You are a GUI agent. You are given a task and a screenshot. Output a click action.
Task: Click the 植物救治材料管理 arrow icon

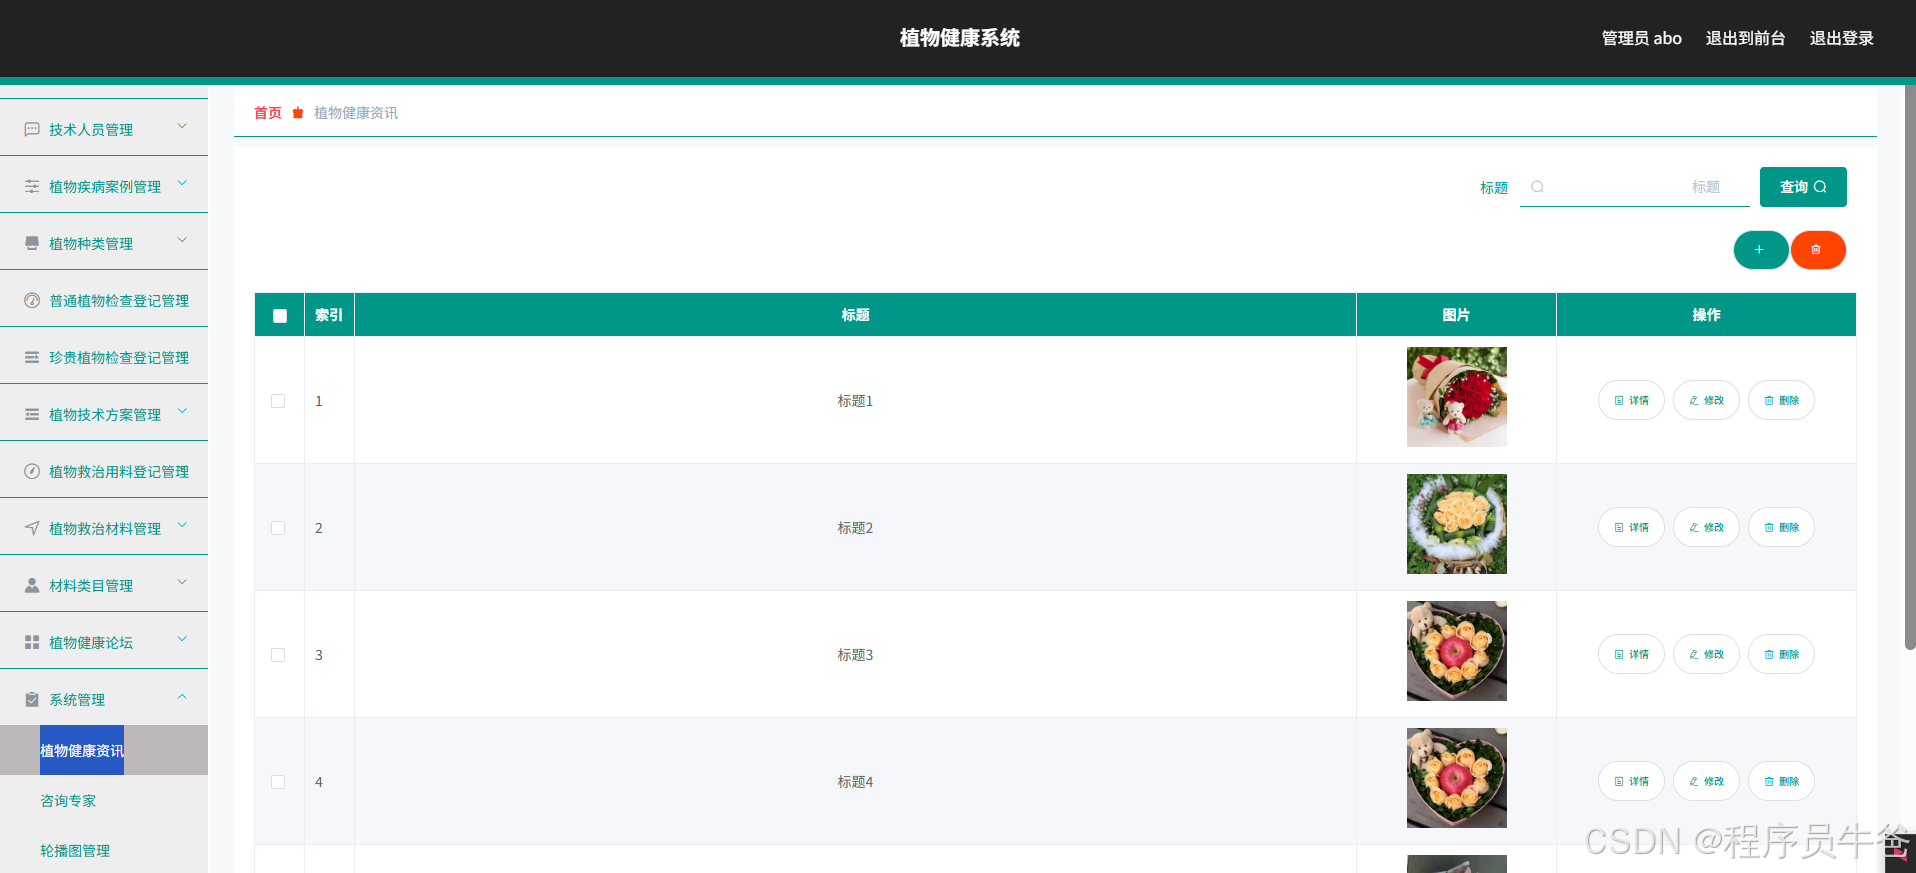[x=32, y=528]
